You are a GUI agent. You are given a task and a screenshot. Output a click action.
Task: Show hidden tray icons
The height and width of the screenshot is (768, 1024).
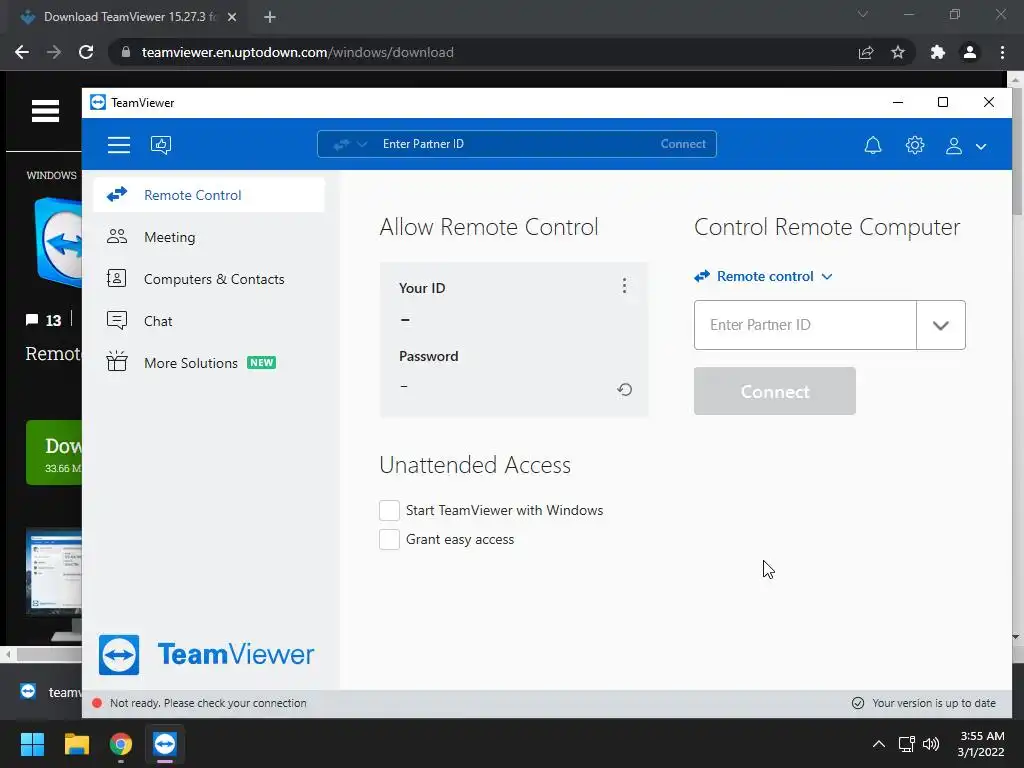(879, 744)
